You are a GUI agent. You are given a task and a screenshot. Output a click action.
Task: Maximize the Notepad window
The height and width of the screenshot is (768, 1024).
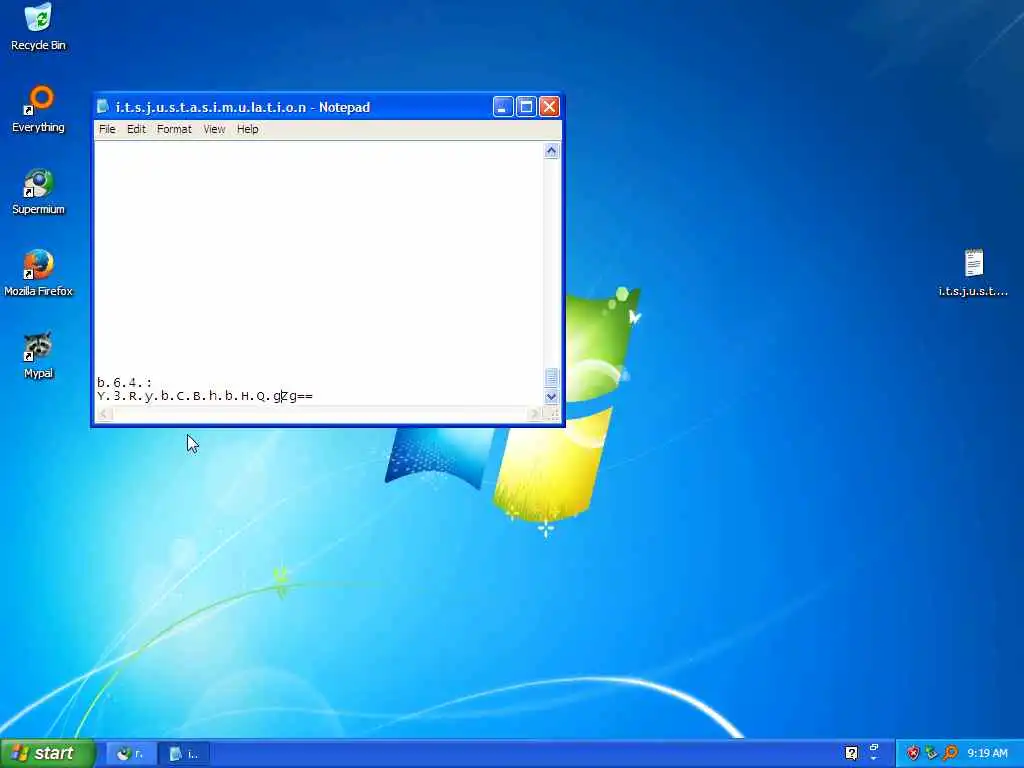pyautogui.click(x=526, y=106)
